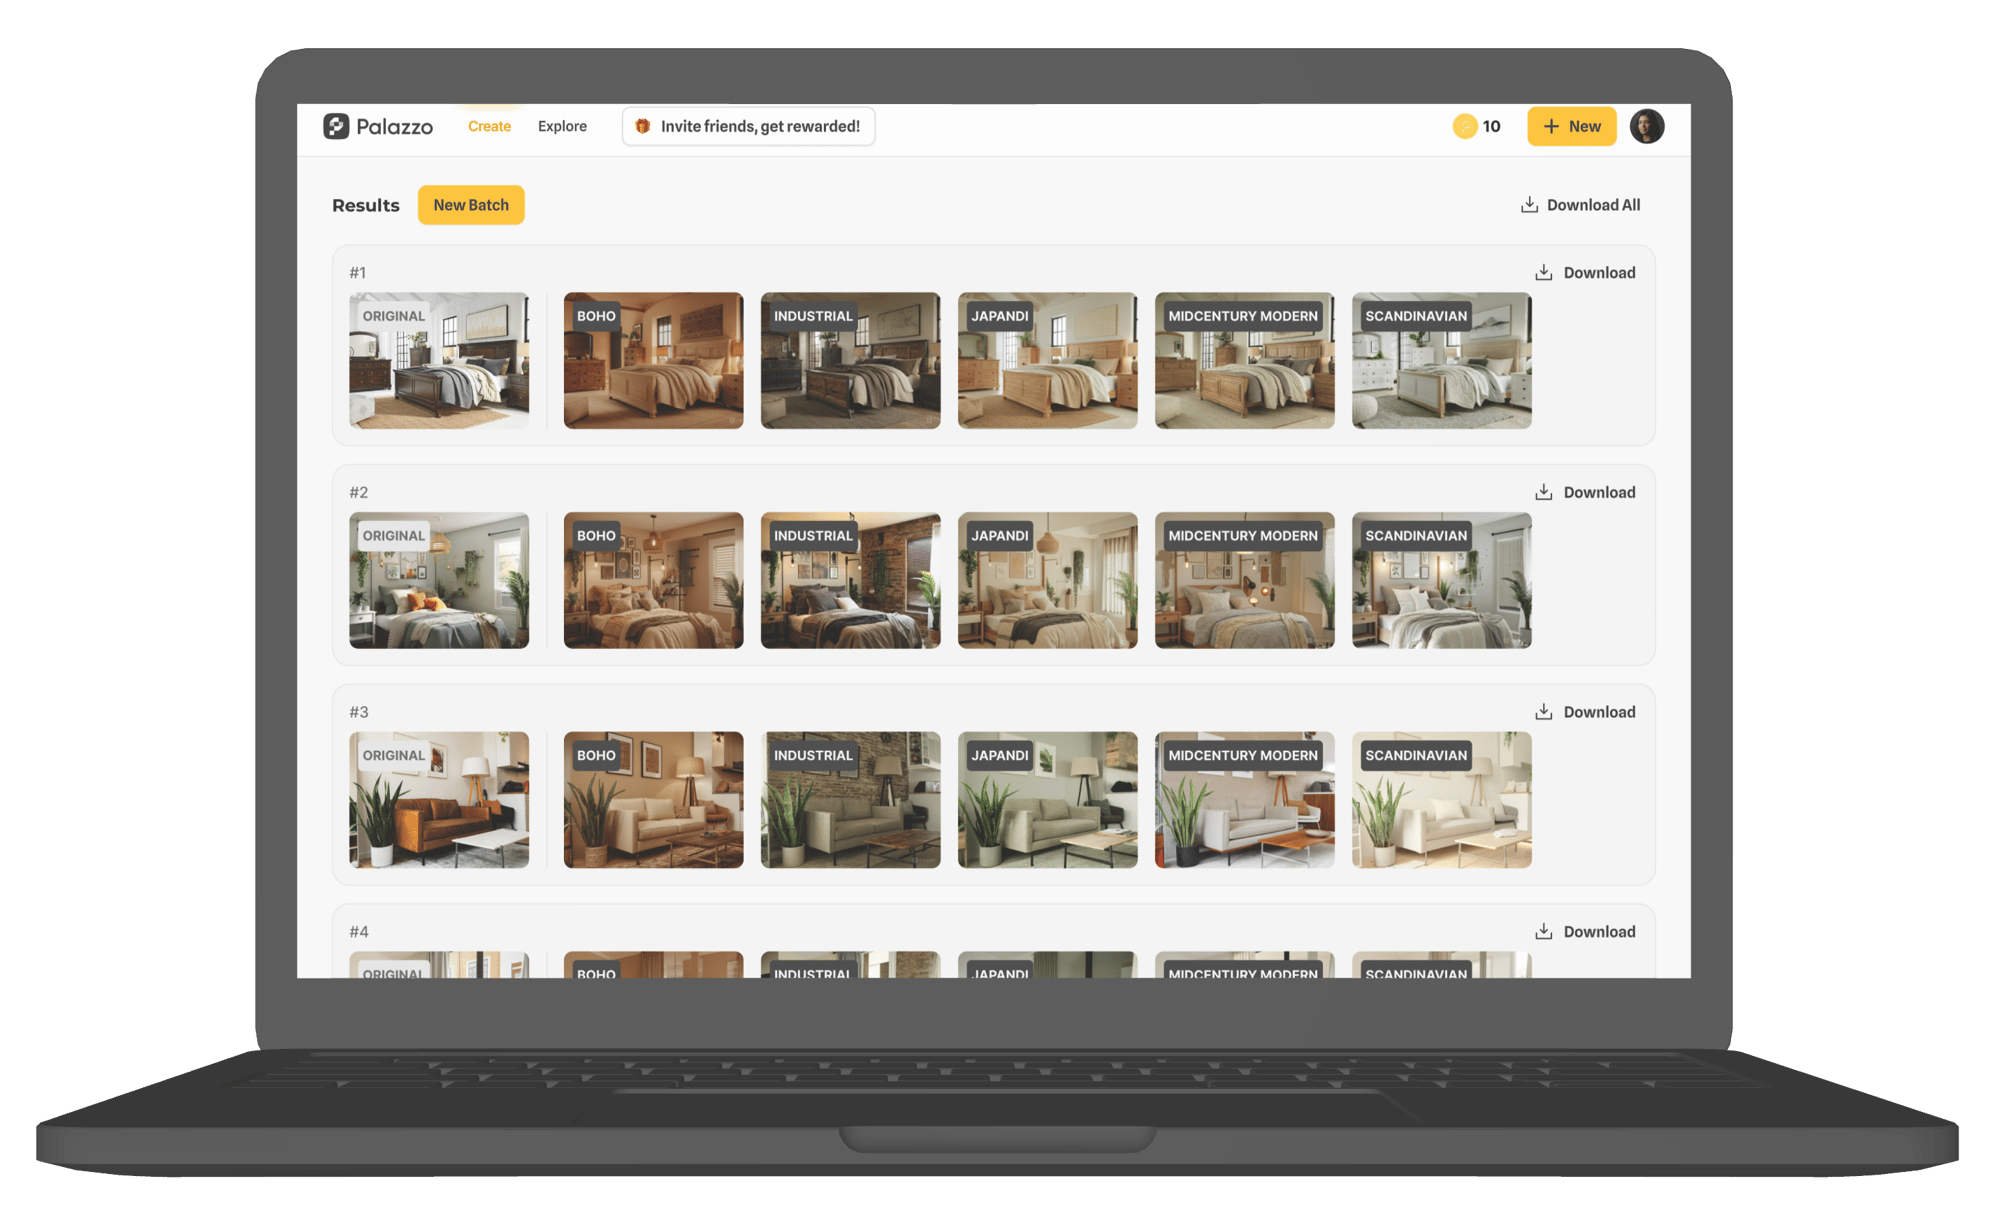Click the yellow New button
The width and height of the screenshot is (2000, 1218).
tap(1571, 126)
